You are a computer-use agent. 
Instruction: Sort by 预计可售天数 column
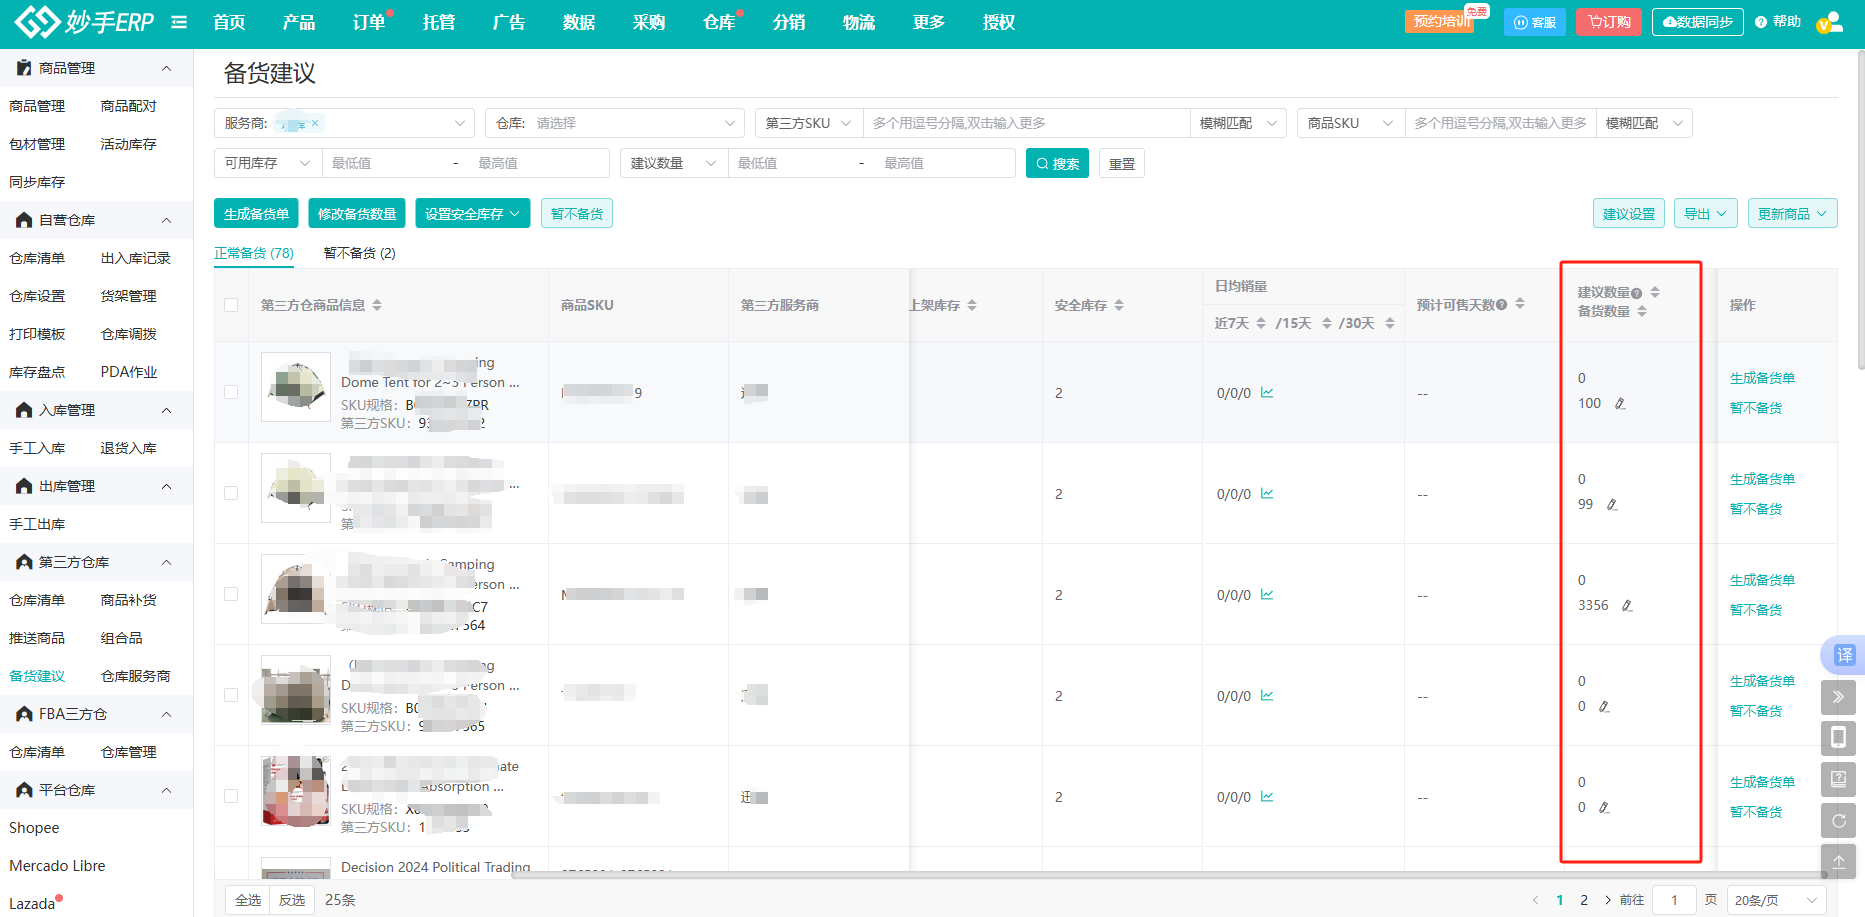coord(1520,304)
